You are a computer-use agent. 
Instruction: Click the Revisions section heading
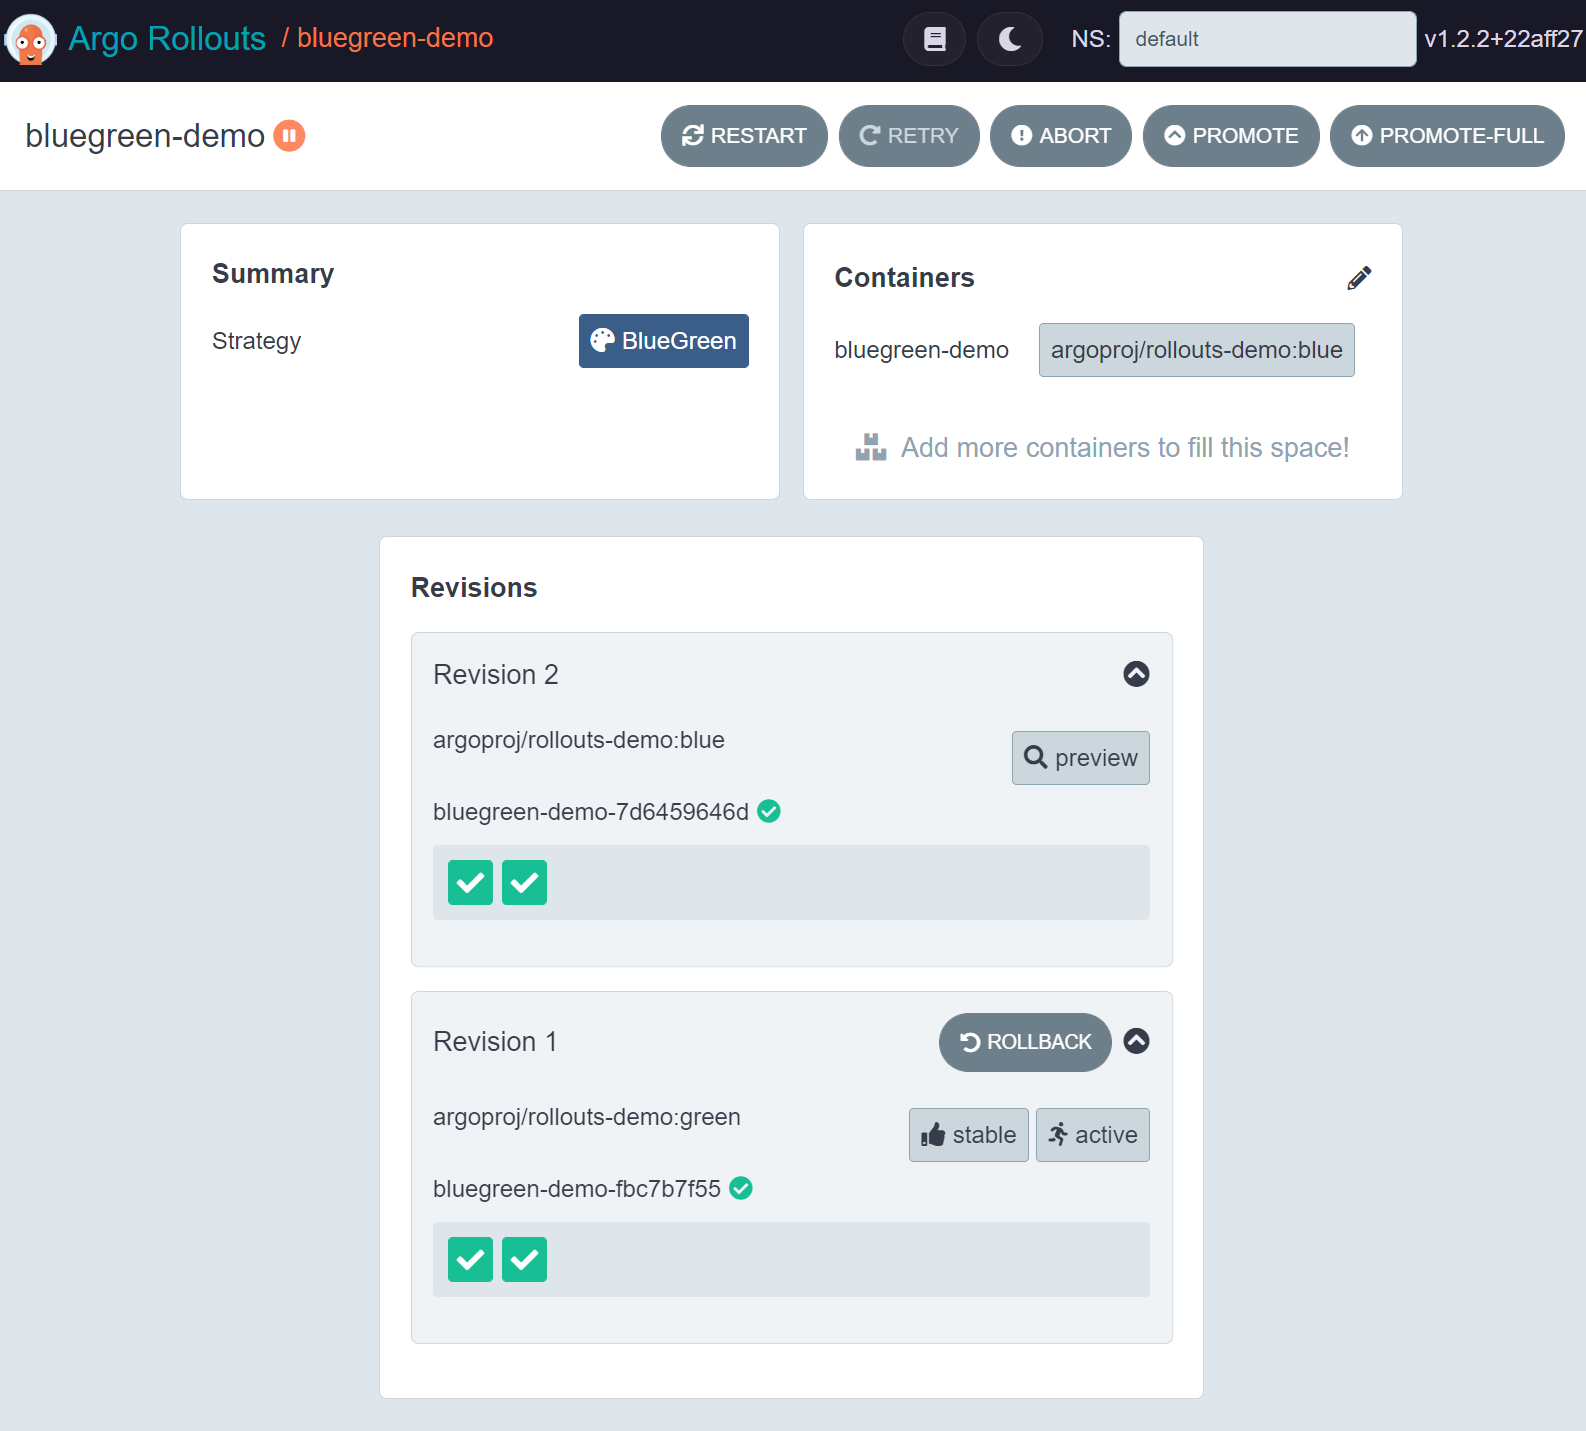coord(474,588)
